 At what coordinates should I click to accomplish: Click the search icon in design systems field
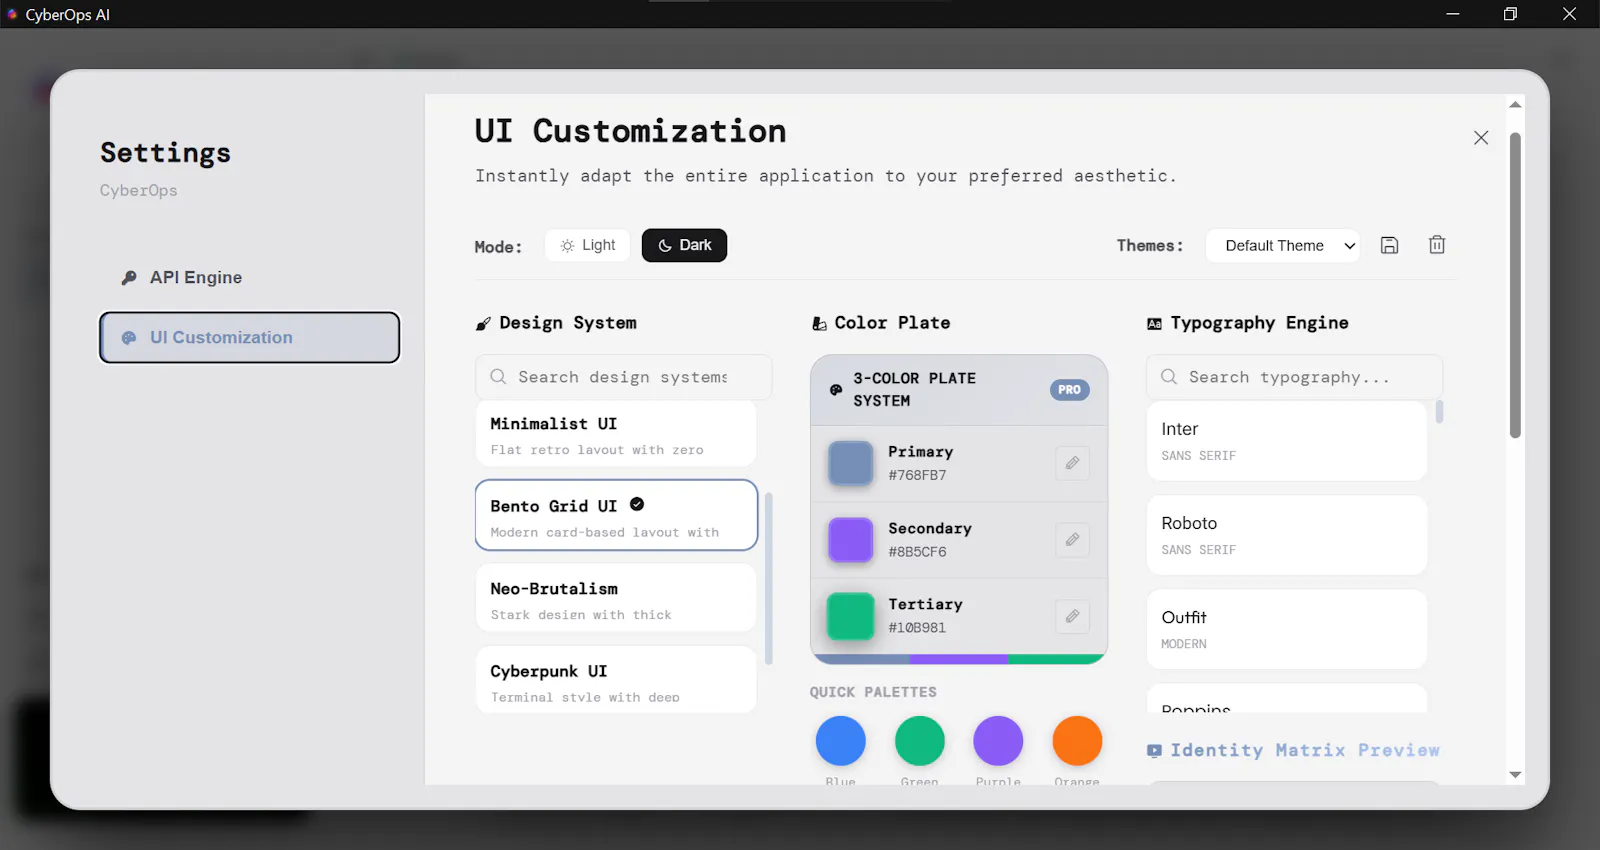coord(498,377)
